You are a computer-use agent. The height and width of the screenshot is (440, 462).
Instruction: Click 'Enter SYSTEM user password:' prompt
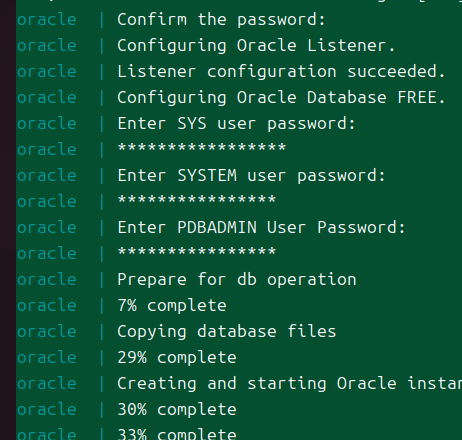(251, 176)
